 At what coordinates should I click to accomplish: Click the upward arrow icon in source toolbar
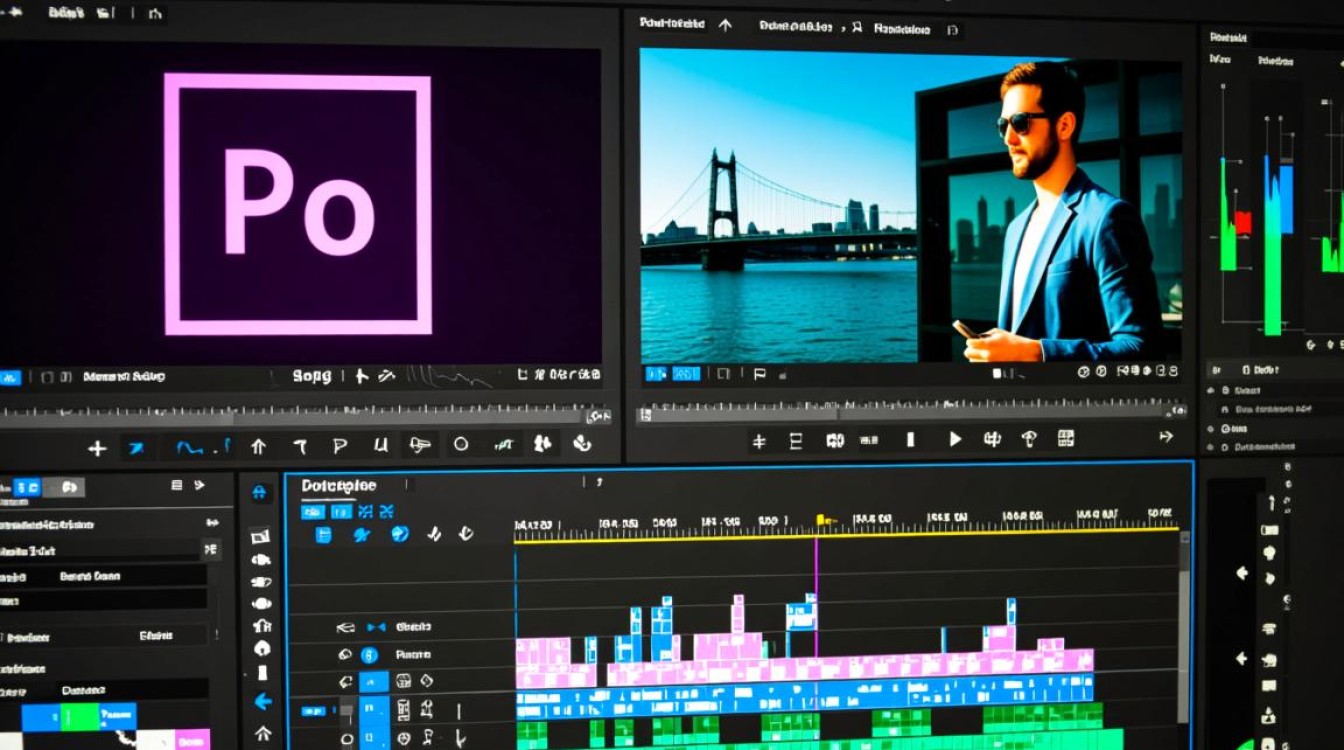258,446
